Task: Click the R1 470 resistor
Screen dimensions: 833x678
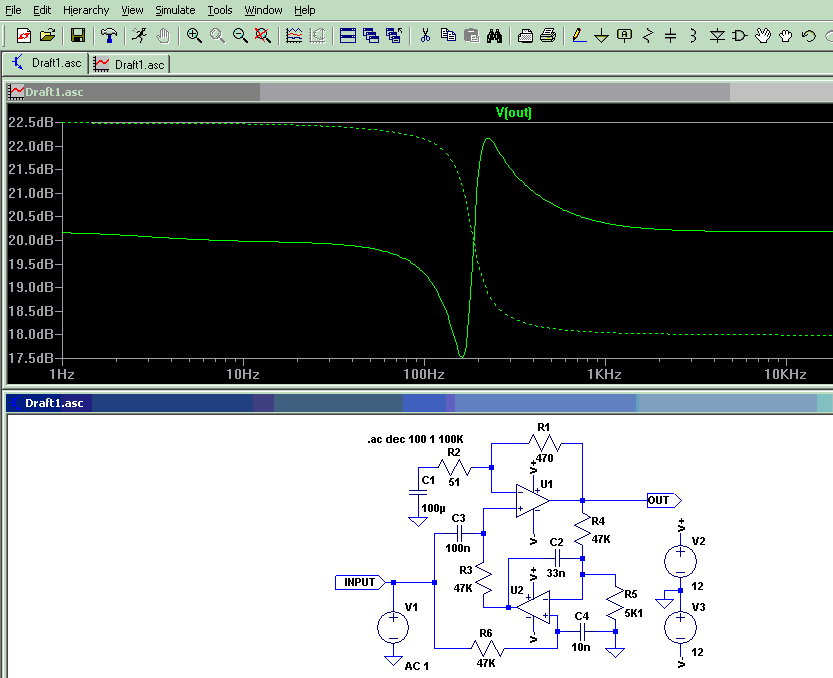Action: [543, 443]
